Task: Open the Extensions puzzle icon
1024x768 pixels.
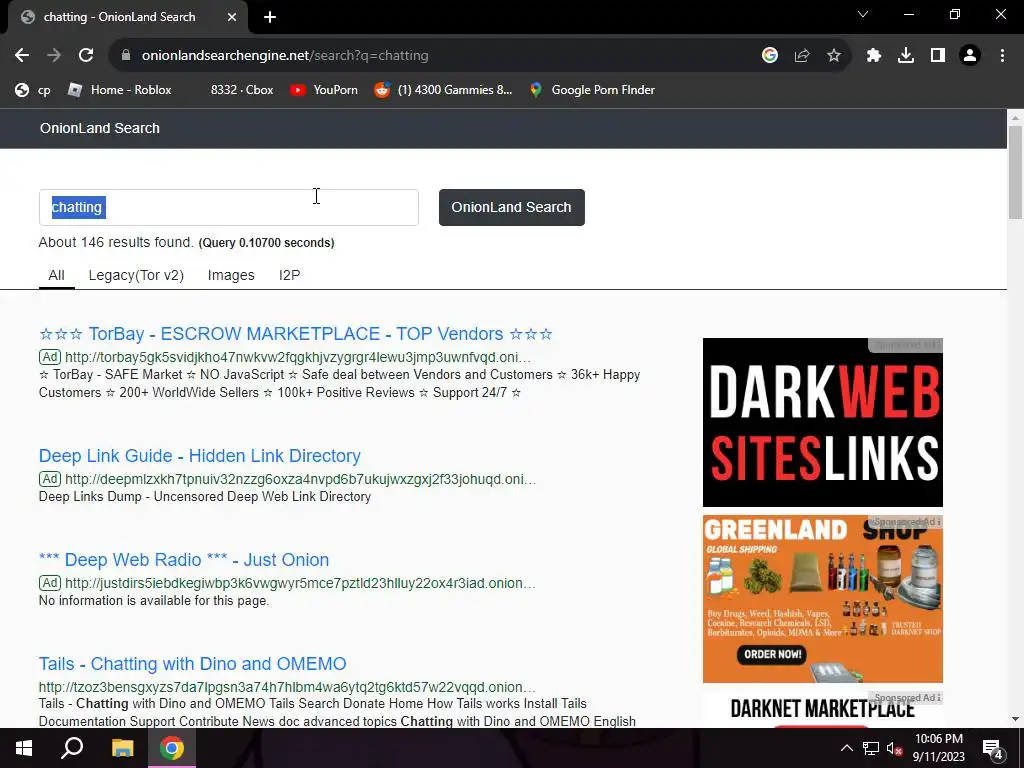Action: tap(874, 56)
